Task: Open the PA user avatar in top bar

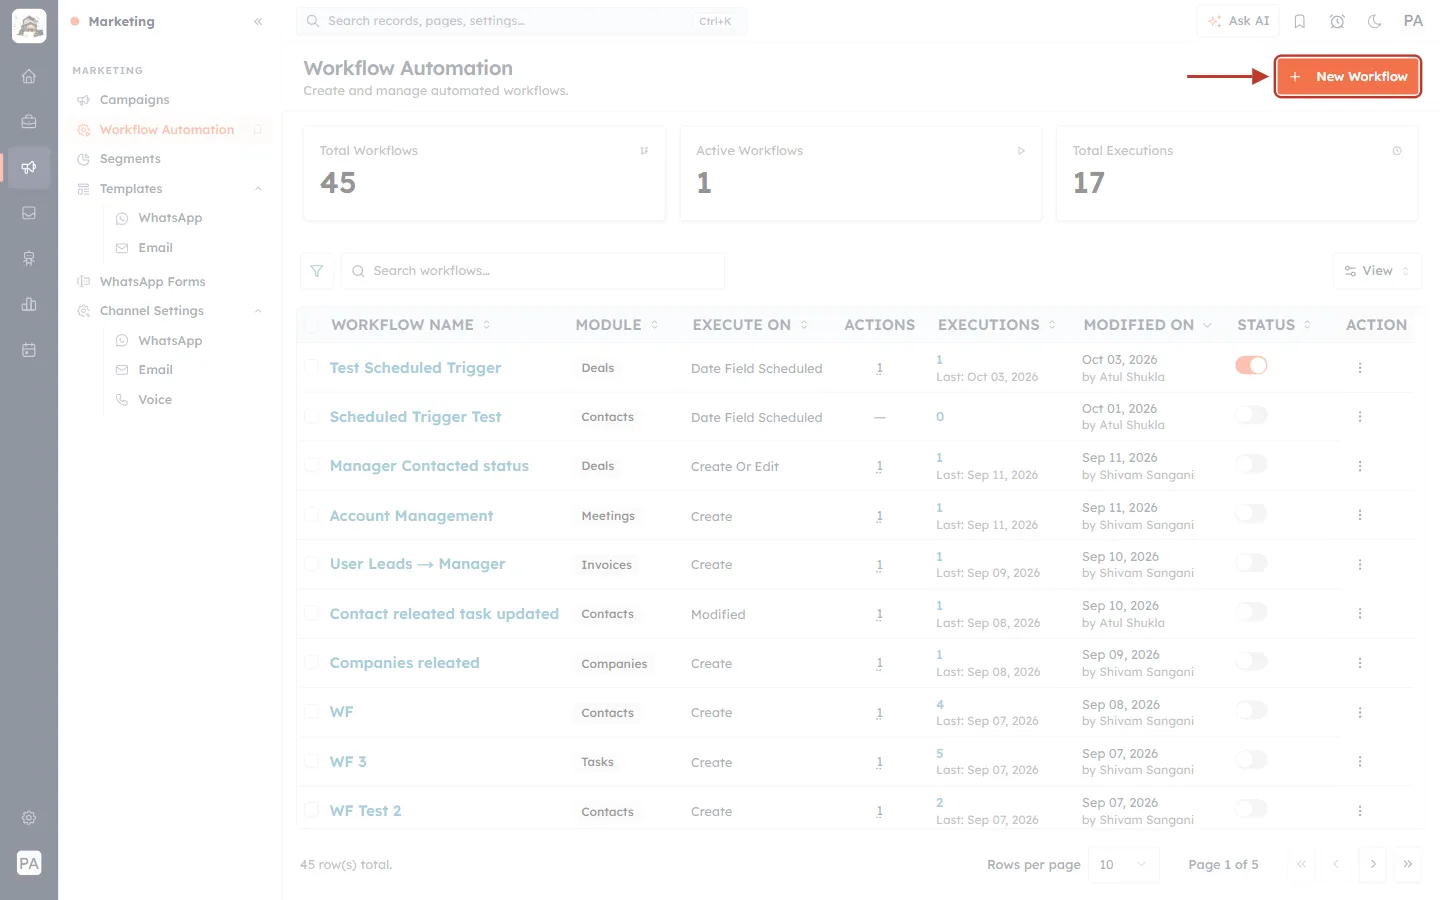Action: [1413, 21]
